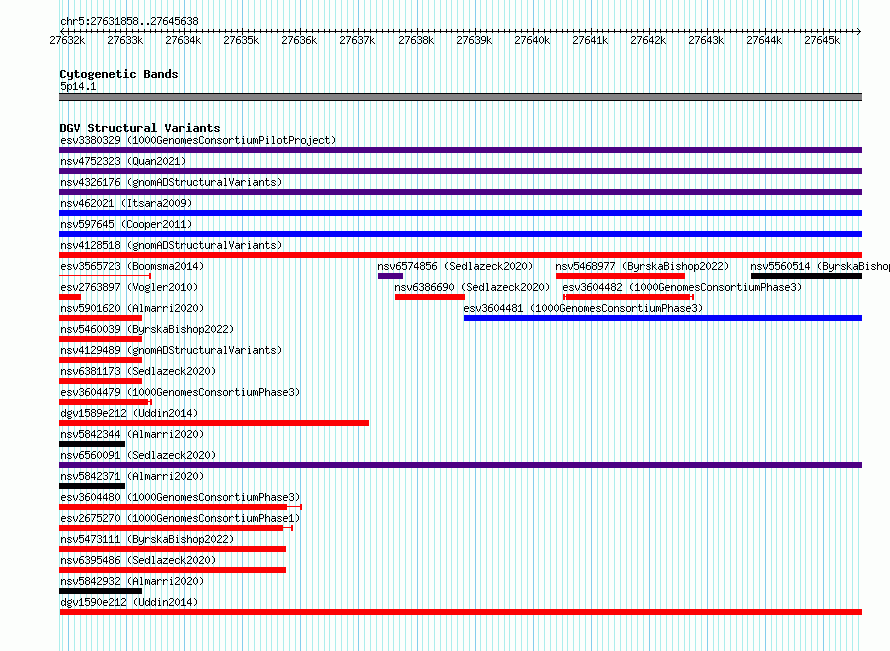This screenshot has width=890, height=651.
Task: Click the 5p14.1 cytogenetic band bar
Action: [460, 97]
